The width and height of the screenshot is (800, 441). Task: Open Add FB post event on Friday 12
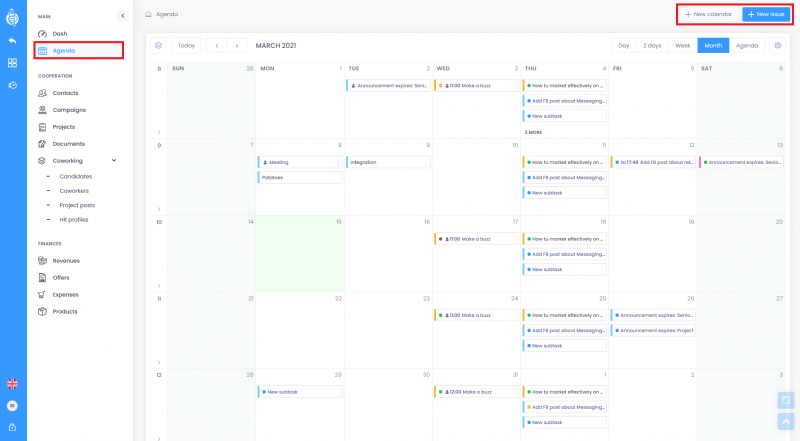[x=653, y=162]
